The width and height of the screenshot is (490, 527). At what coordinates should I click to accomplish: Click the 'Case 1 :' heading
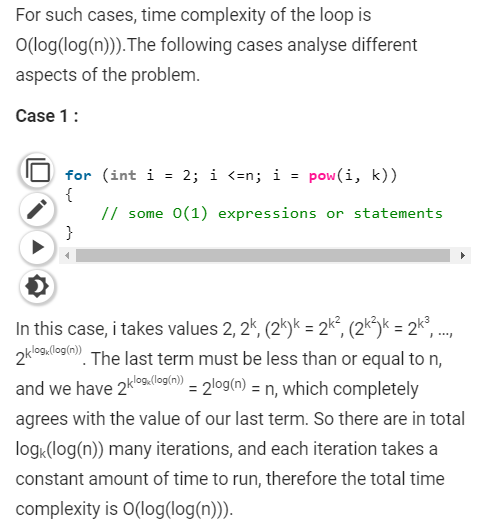coord(47,116)
